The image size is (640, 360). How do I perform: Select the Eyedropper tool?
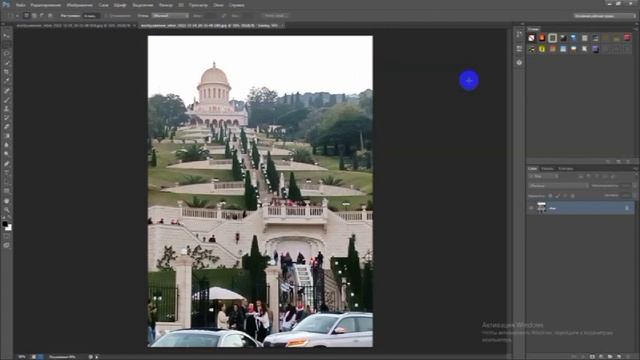(x=6, y=81)
